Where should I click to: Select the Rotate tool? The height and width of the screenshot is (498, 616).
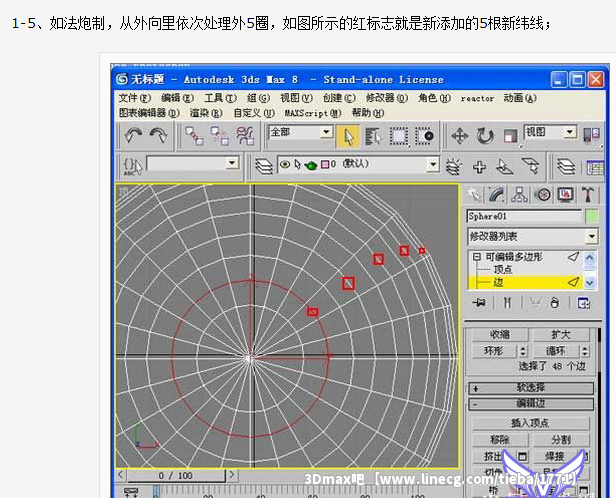[x=485, y=136]
